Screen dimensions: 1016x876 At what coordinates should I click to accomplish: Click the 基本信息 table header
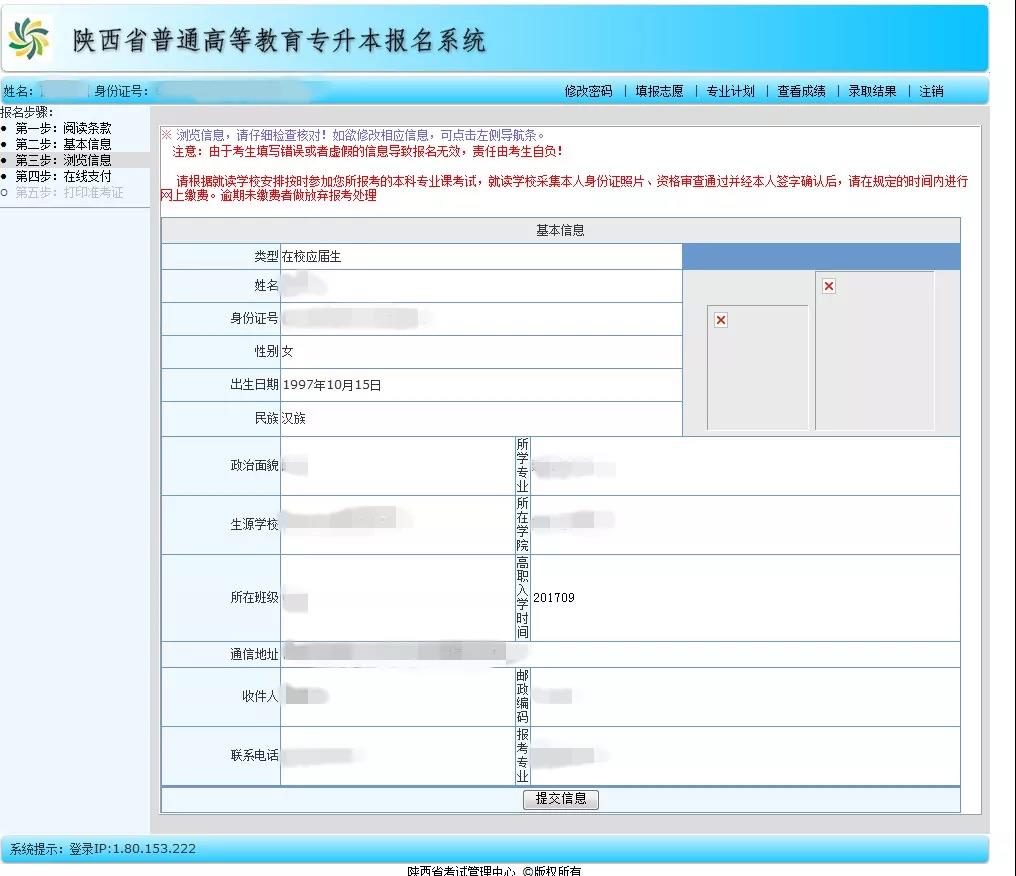click(560, 230)
